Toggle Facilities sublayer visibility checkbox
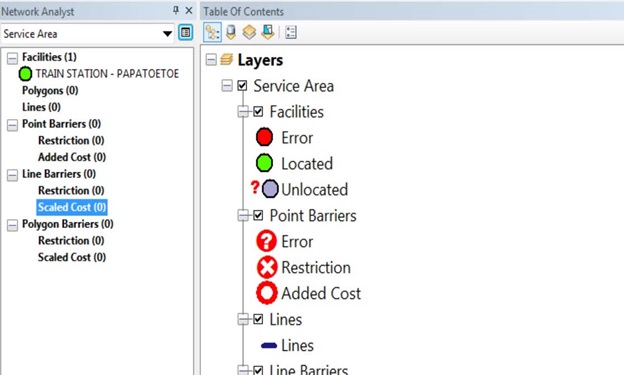The image size is (624, 375). (x=258, y=111)
